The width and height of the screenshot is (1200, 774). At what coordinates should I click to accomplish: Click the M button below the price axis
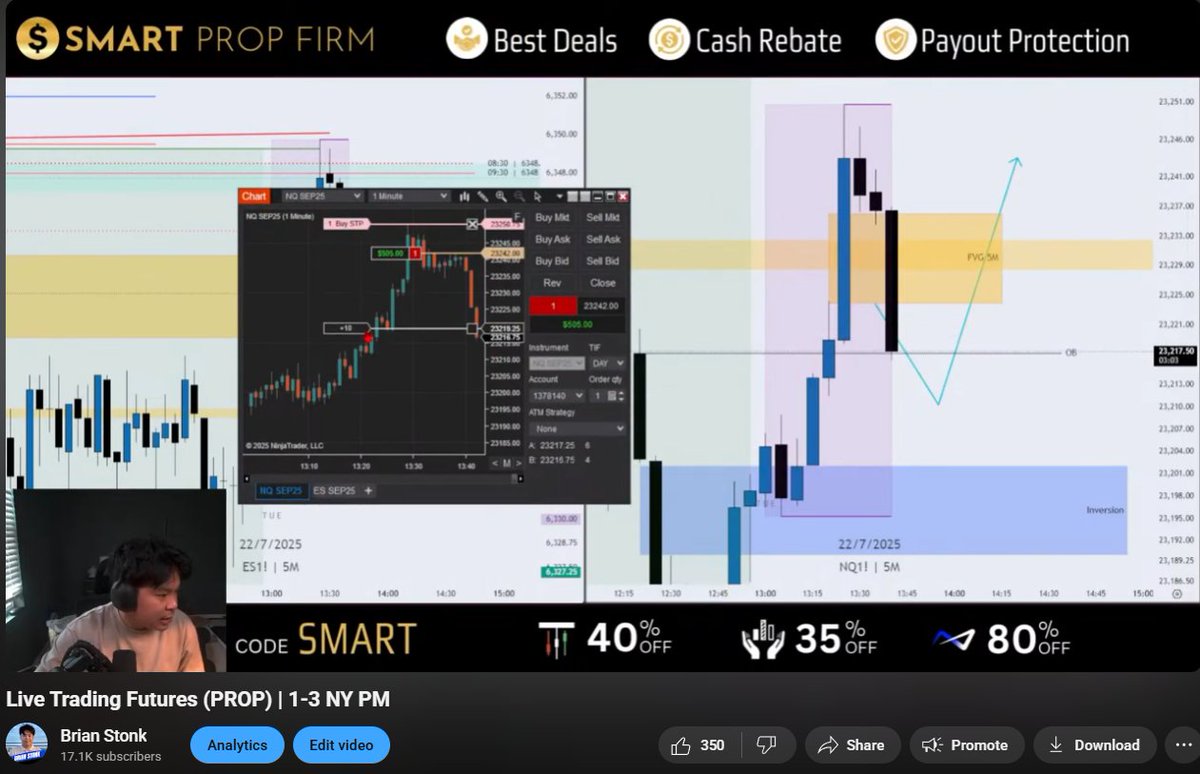point(507,463)
